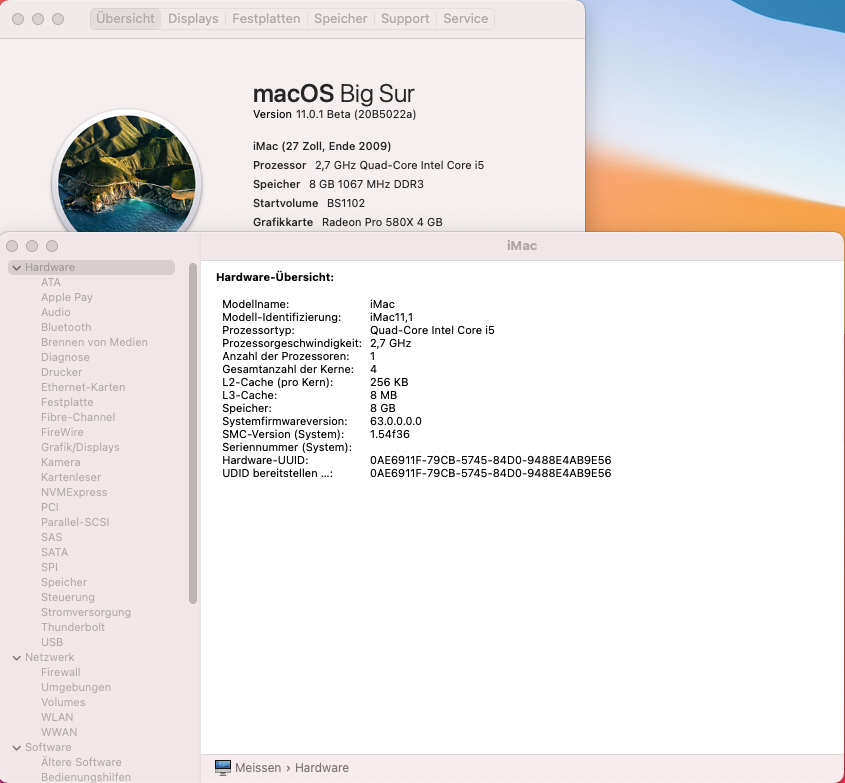
Task: Switch to the Übersicht tab
Action: pos(125,19)
